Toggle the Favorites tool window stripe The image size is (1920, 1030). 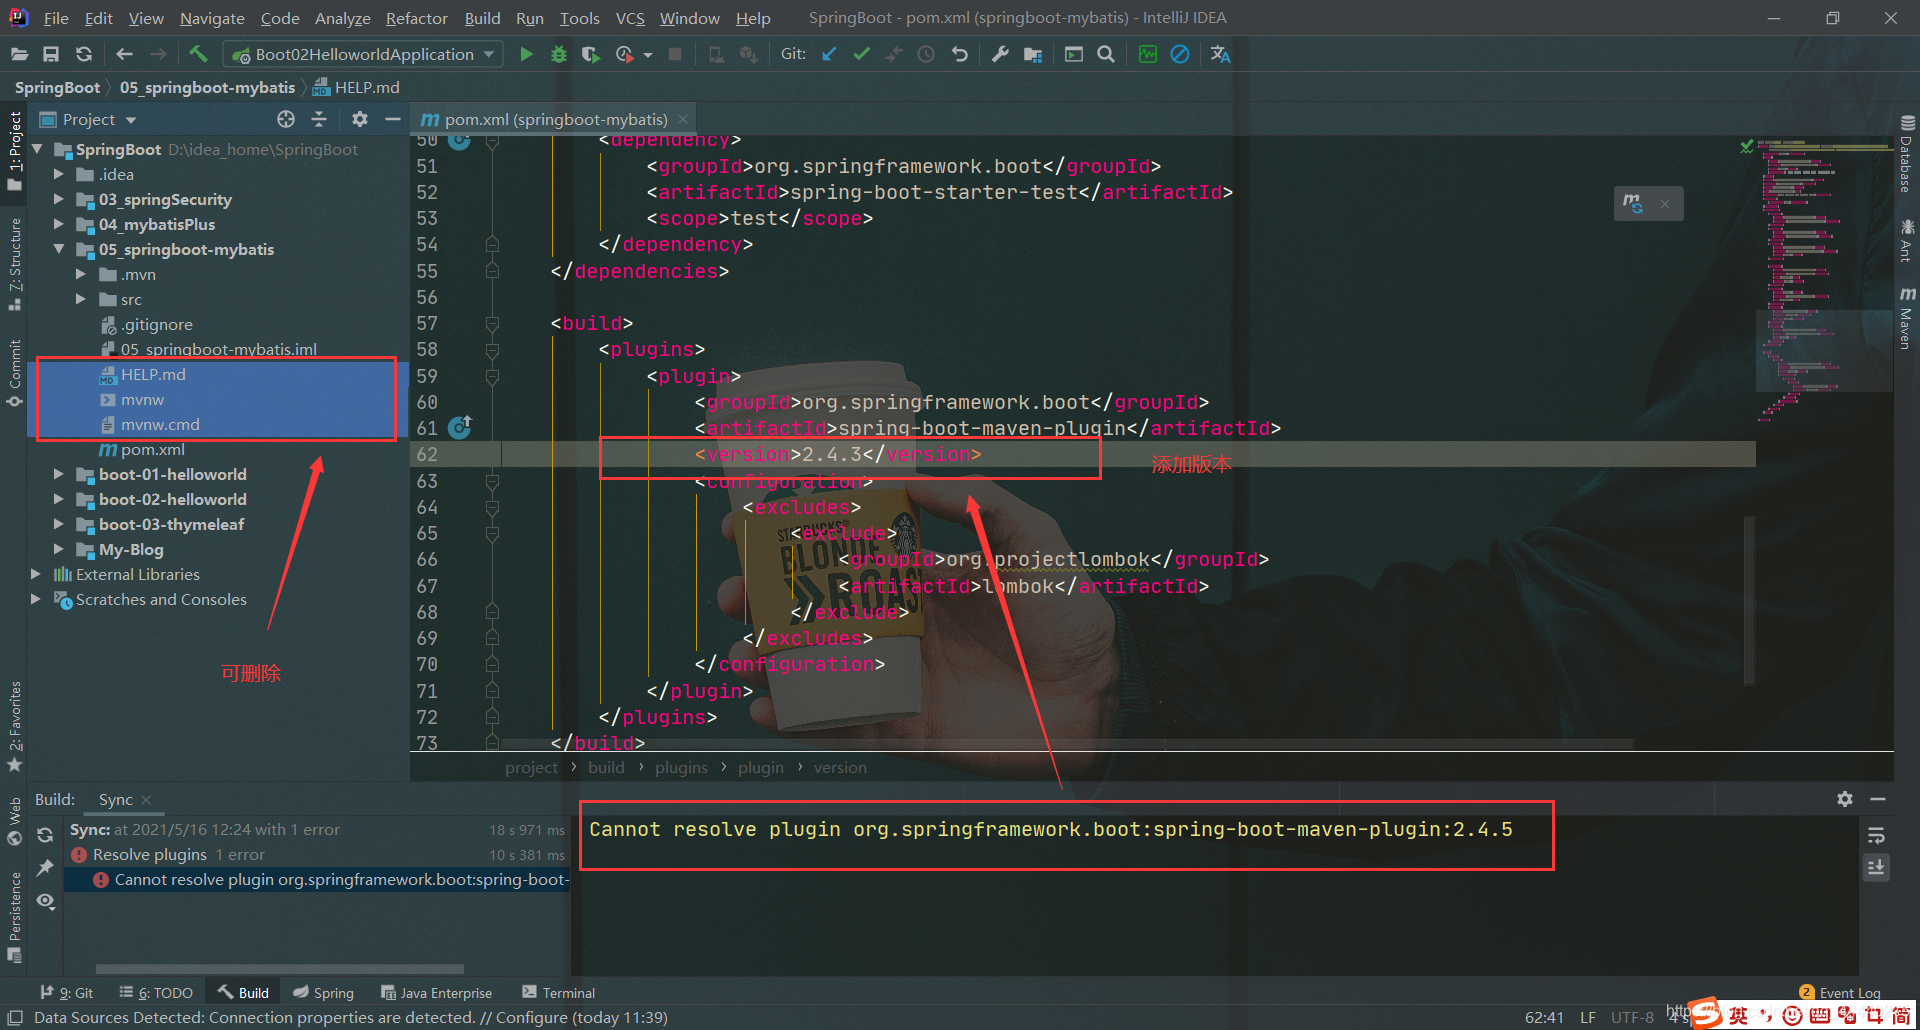15,727
